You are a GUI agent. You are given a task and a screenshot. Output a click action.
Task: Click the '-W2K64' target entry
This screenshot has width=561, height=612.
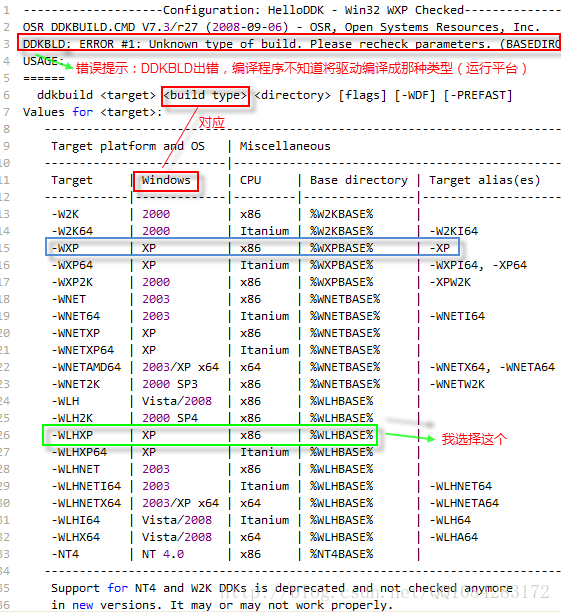tap(72, 231)
